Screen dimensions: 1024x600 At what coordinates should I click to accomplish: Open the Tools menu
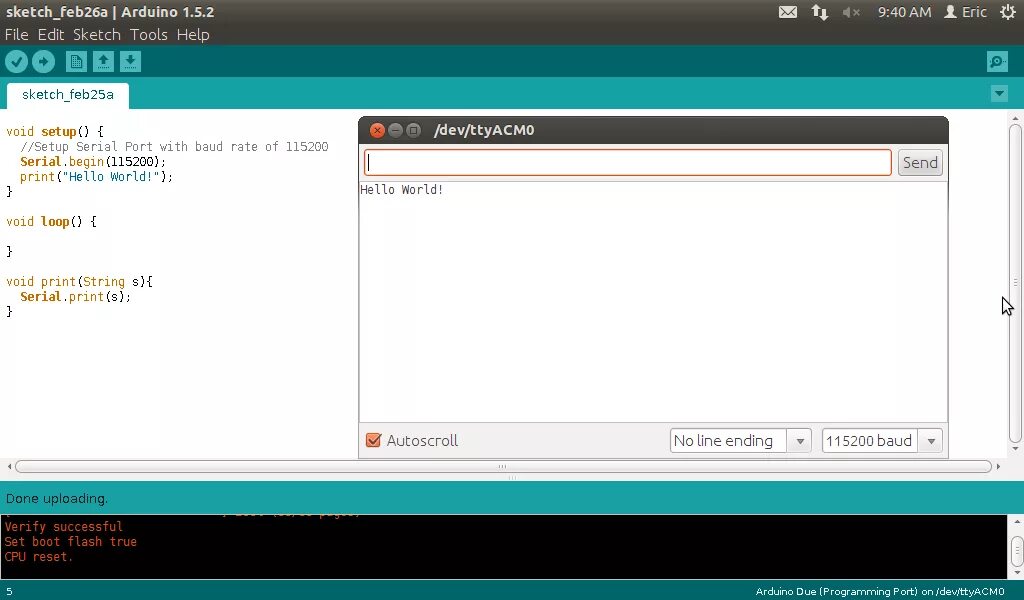[x=148, y=35]
